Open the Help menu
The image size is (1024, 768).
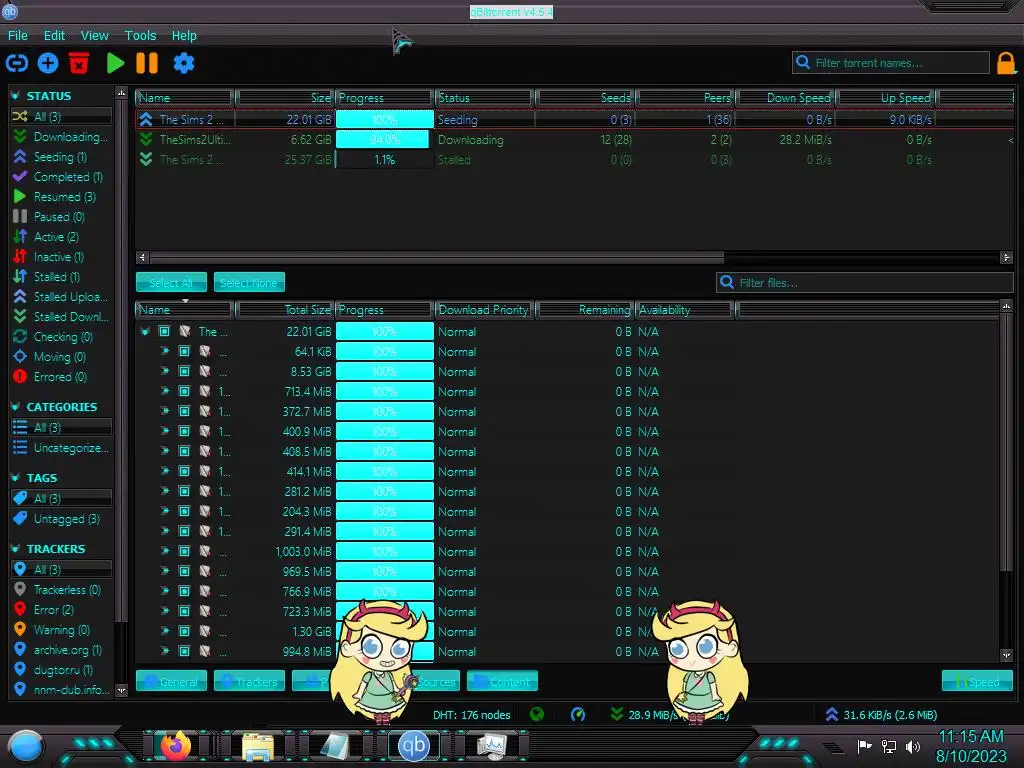pyautogui.click(x=184, y=35)
